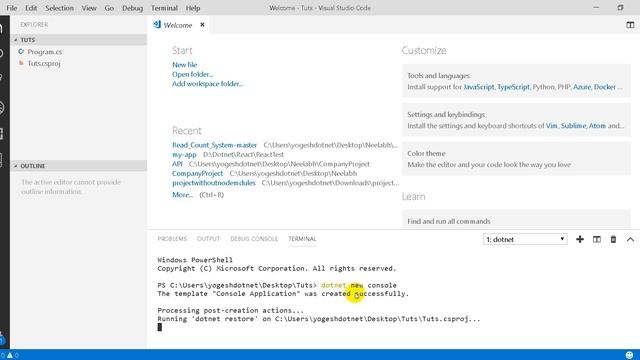Add a new terminal with the plus icon
The height and width of the screenshot is (360, 640).
click(580, 239)
